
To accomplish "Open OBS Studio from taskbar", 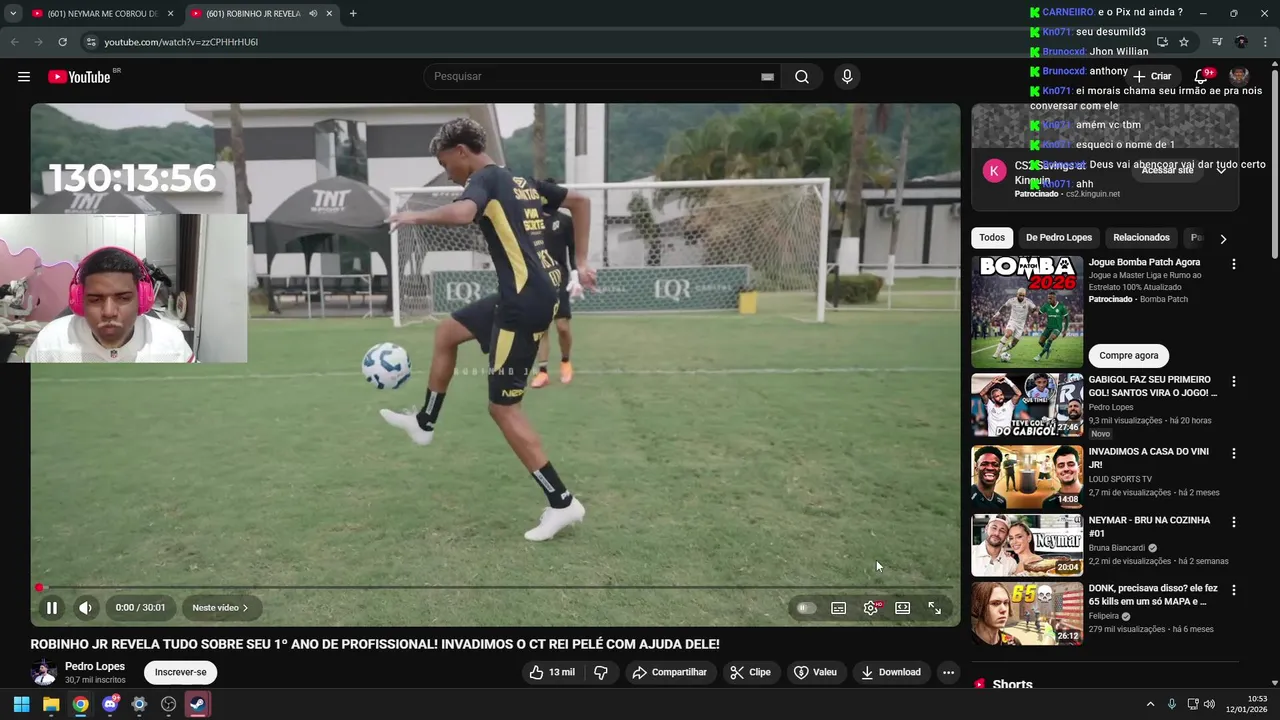I will tap(168, 704).
